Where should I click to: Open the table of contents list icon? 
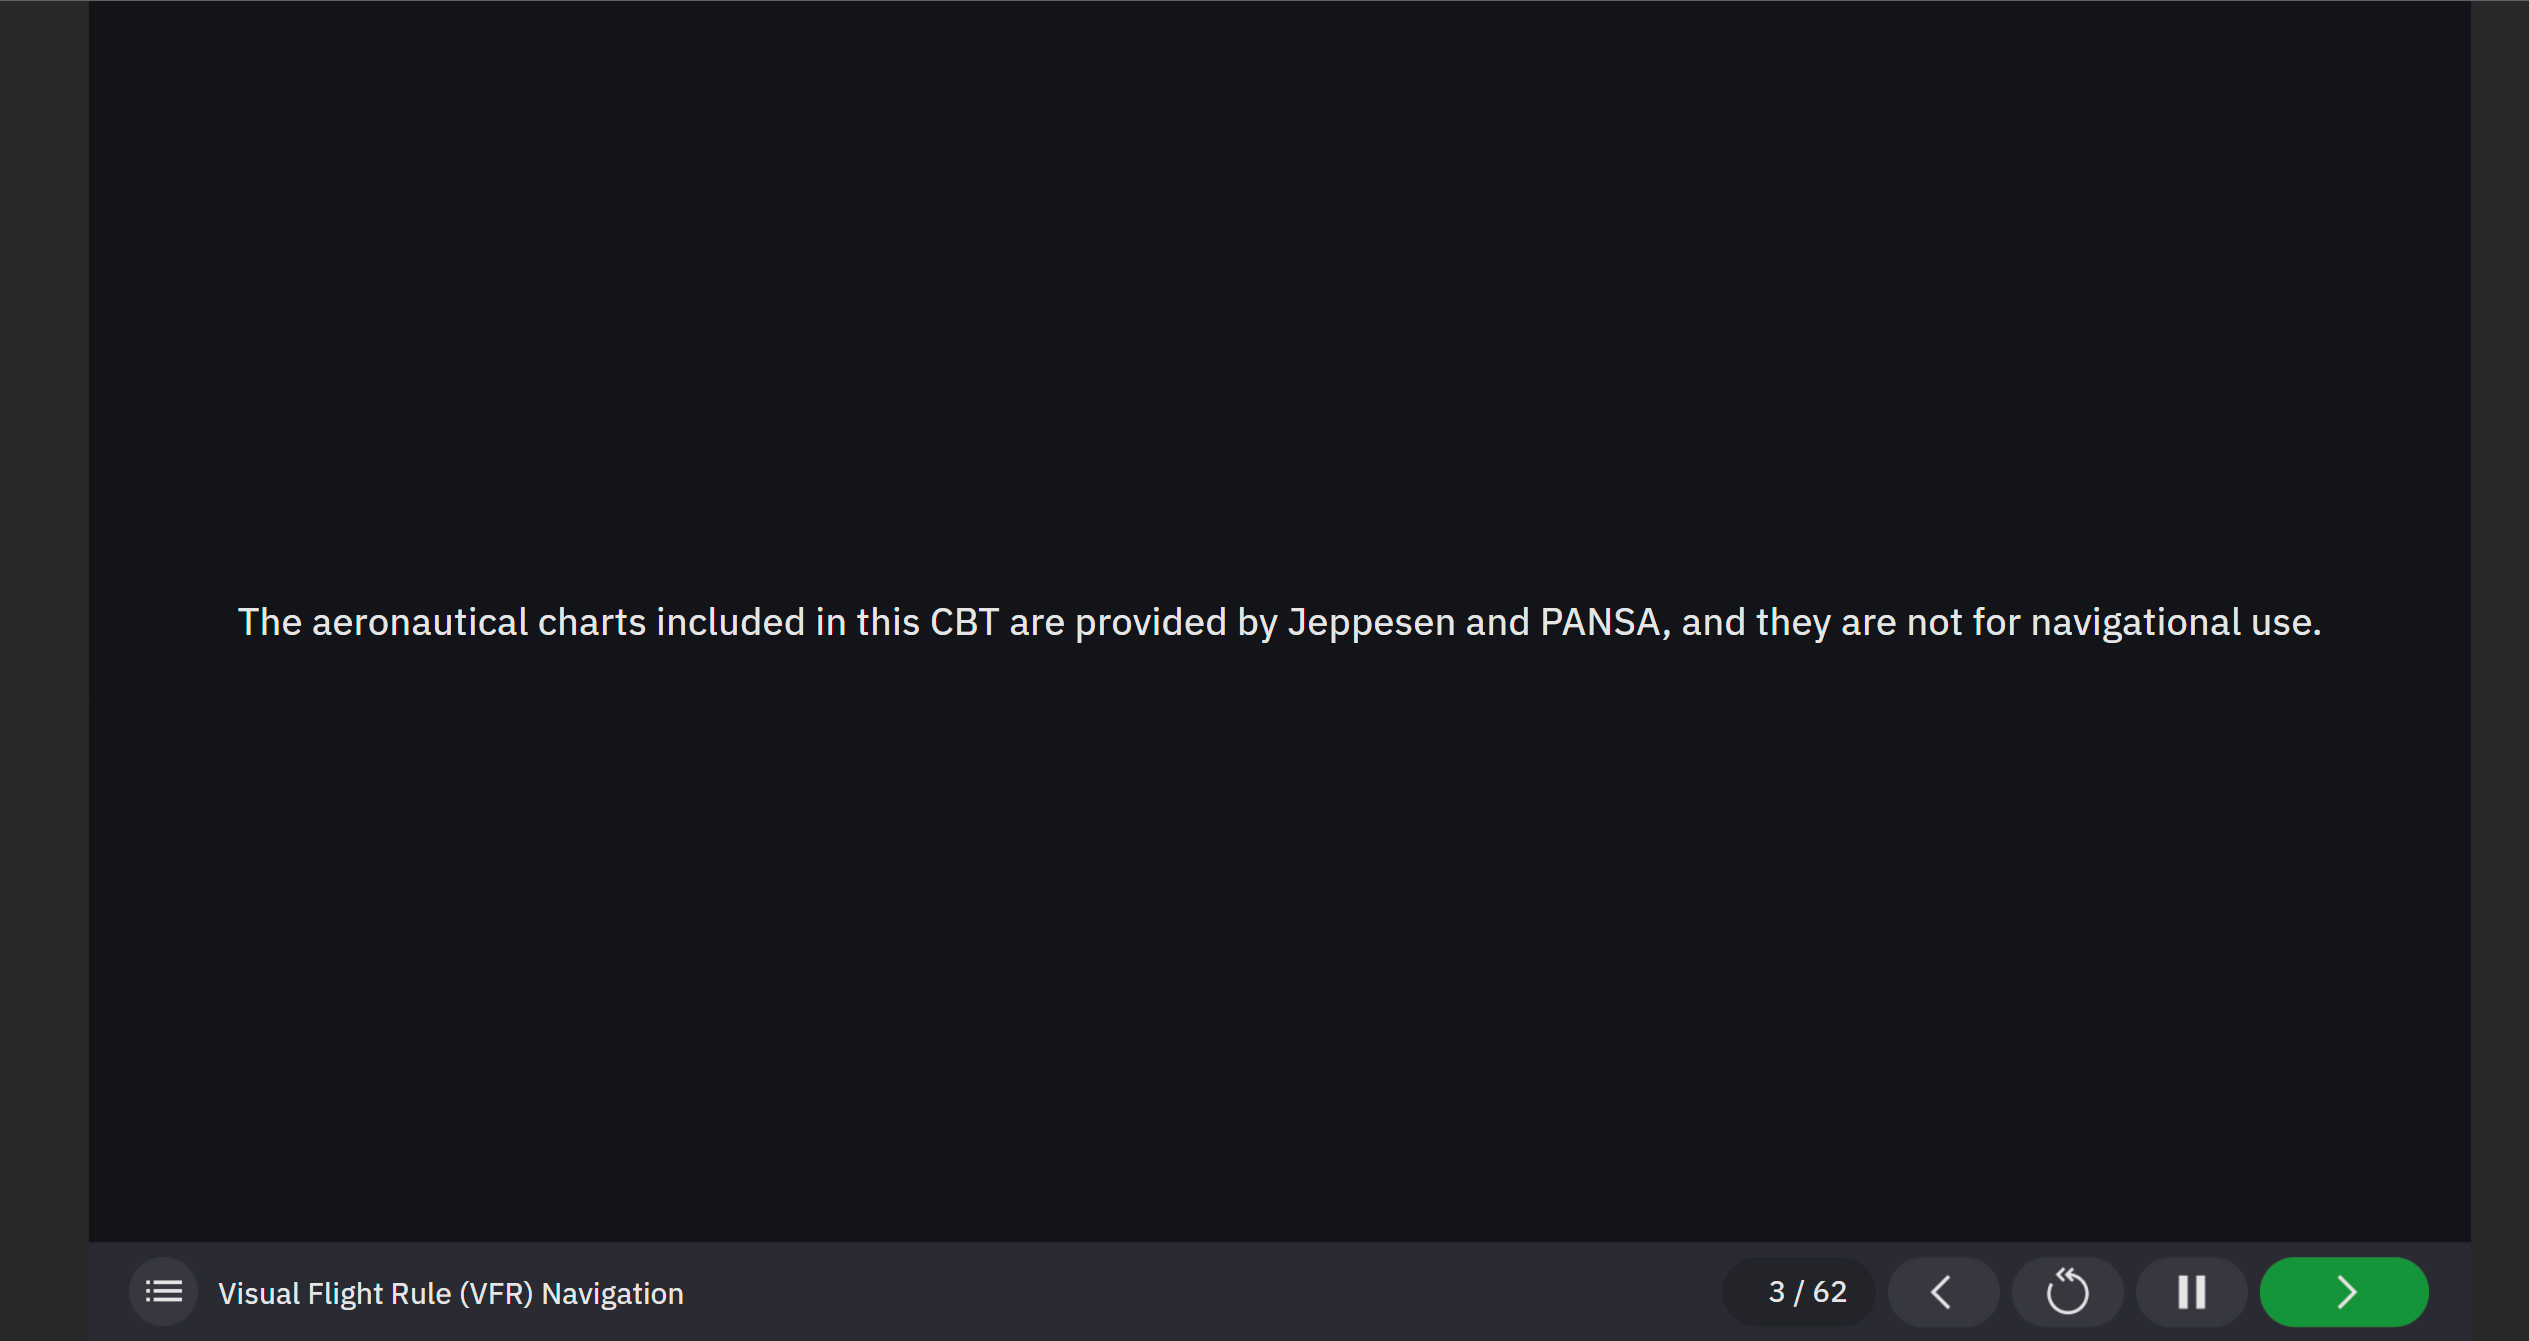(x=163, y=1292)
